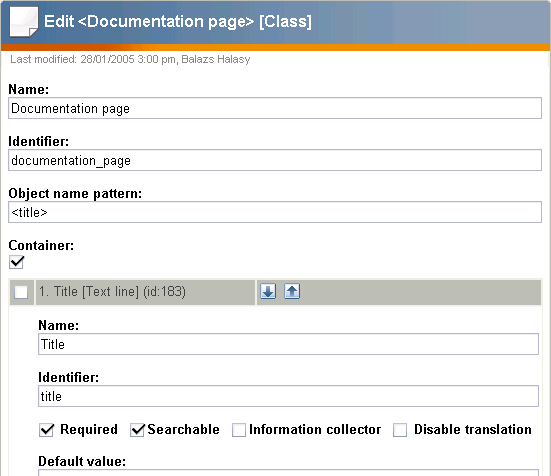This screenshot has width=551, height=476.
Task: Click the '1. Title [Text line] (id:183)' header
Action: click(112, 292)
